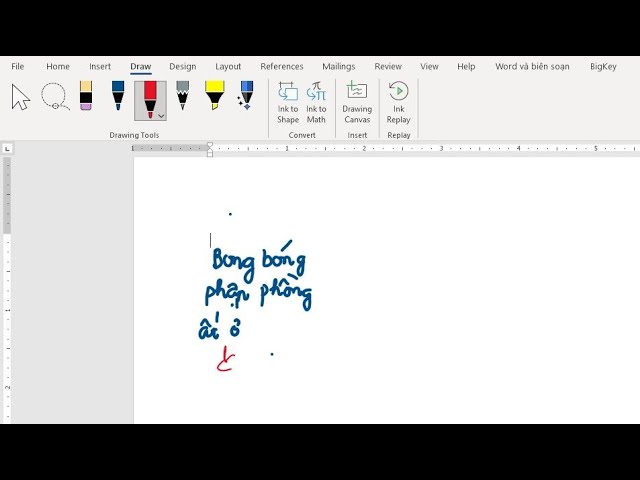Click the Draw tab

tap(141, 67)
